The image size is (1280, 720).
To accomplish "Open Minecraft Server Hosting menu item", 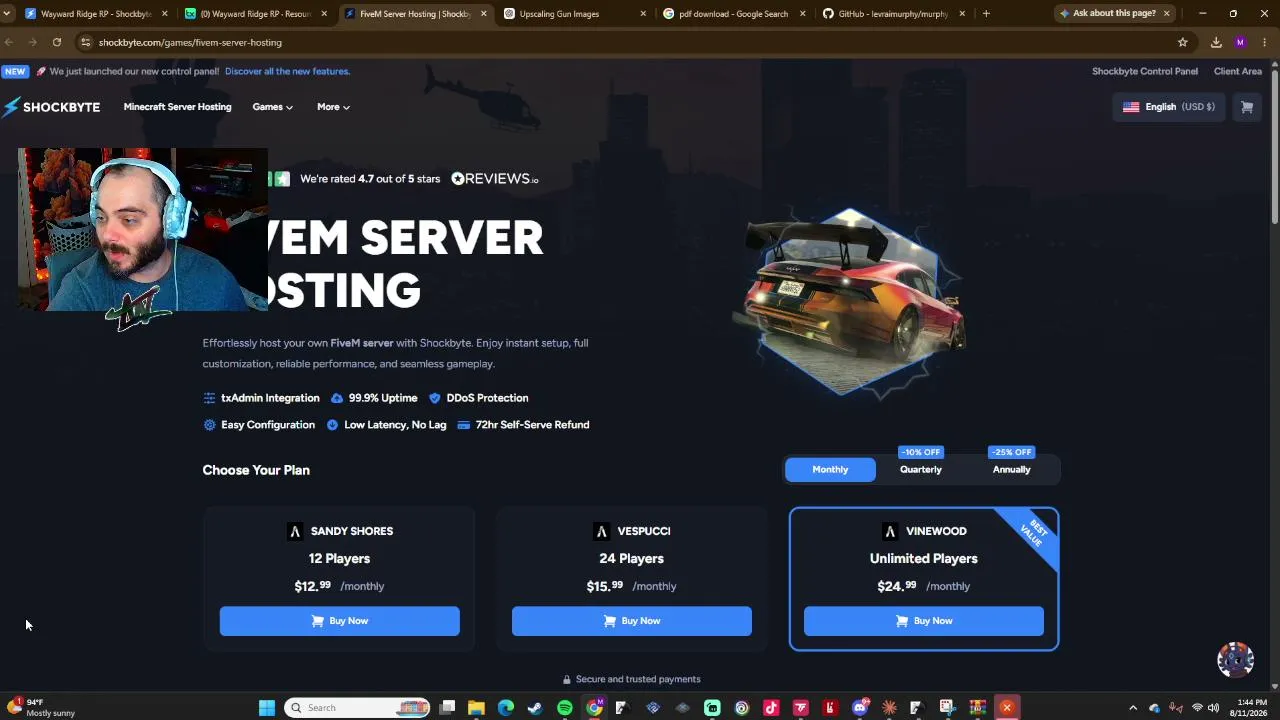I will pyautogui.click(x=177, y=107).
